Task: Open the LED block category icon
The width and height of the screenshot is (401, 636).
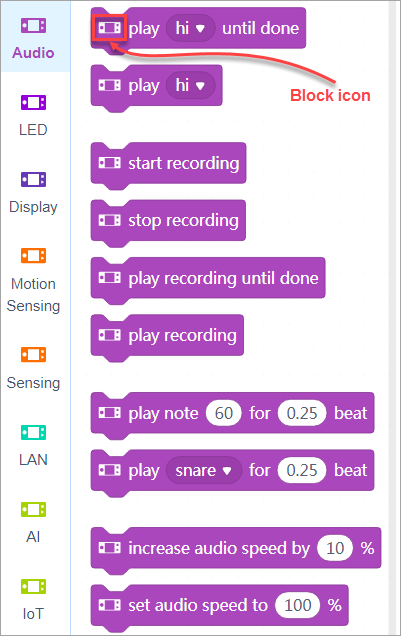Action: (33, 102)
